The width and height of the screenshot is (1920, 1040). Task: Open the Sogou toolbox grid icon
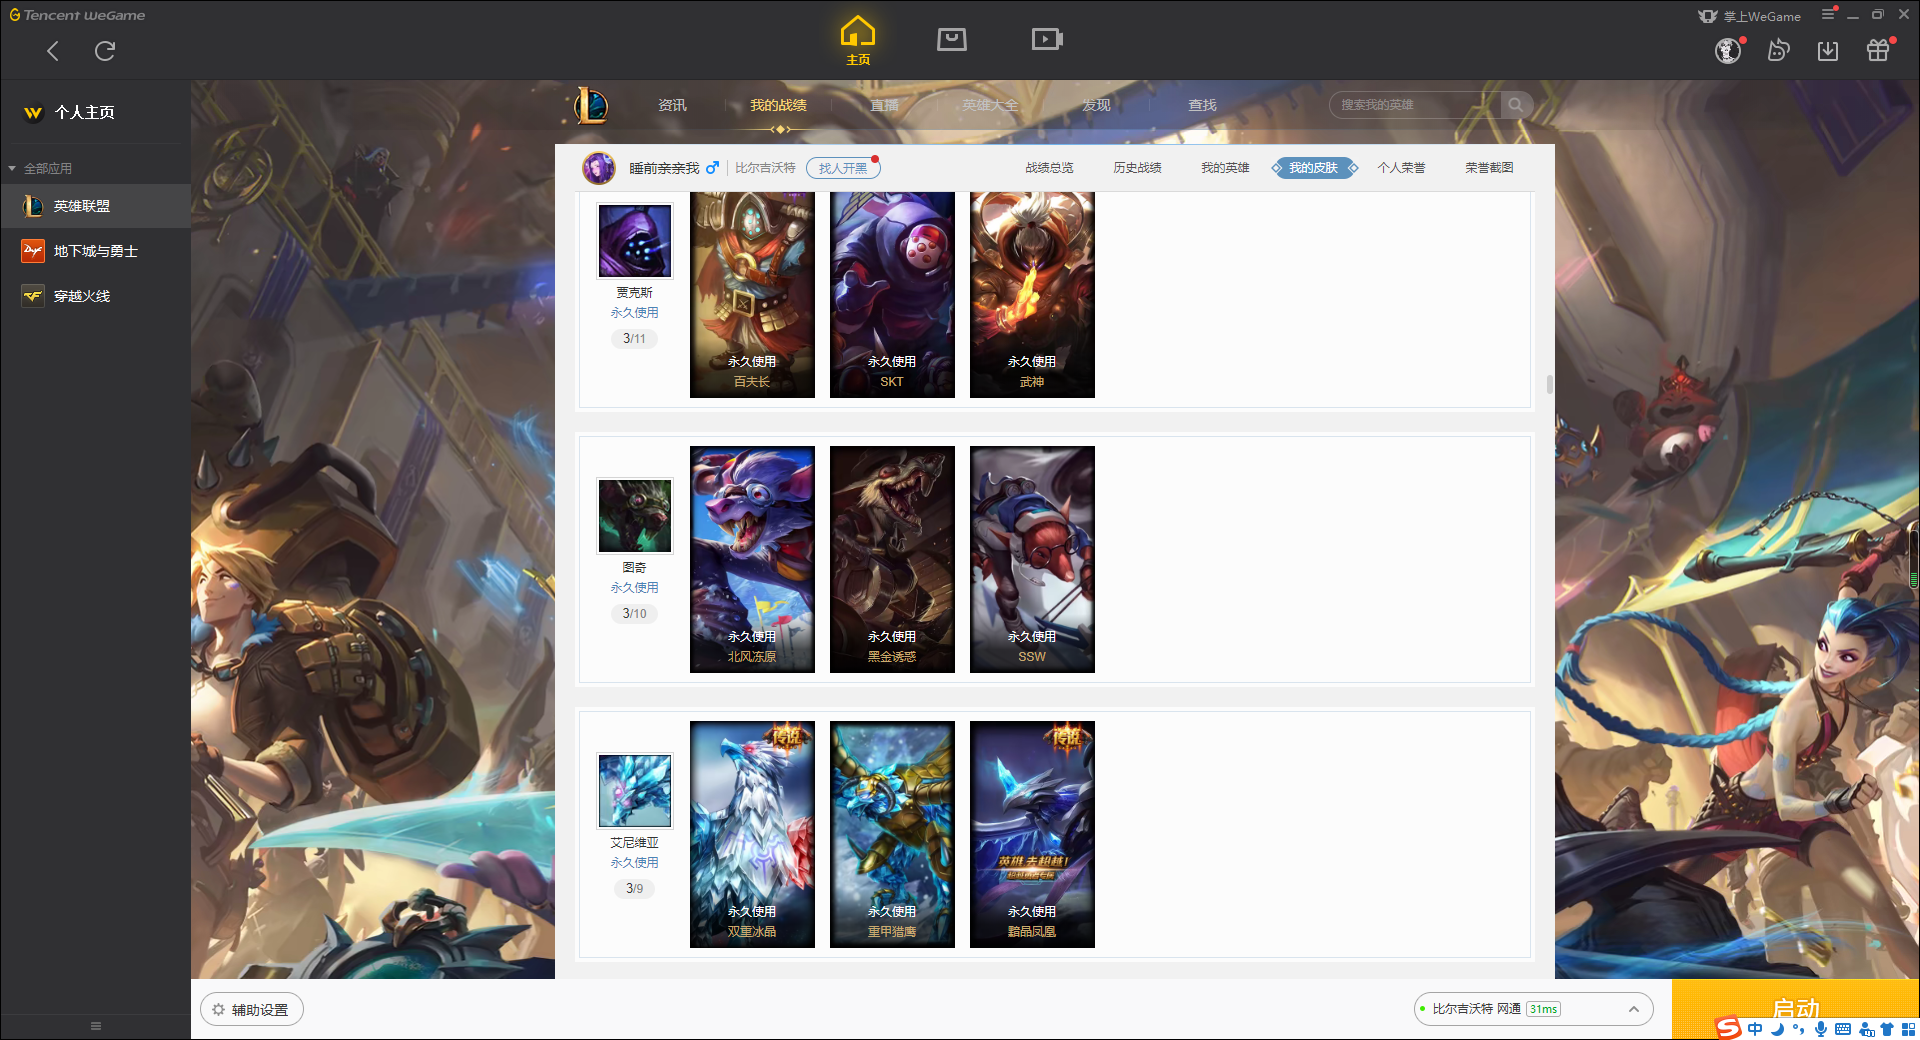pos(1908,1029)
